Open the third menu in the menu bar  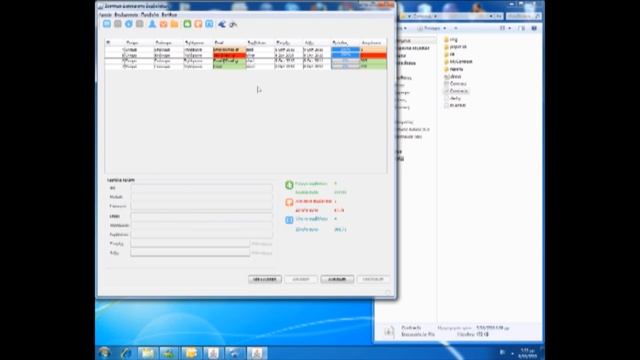(x=149, y=15)
